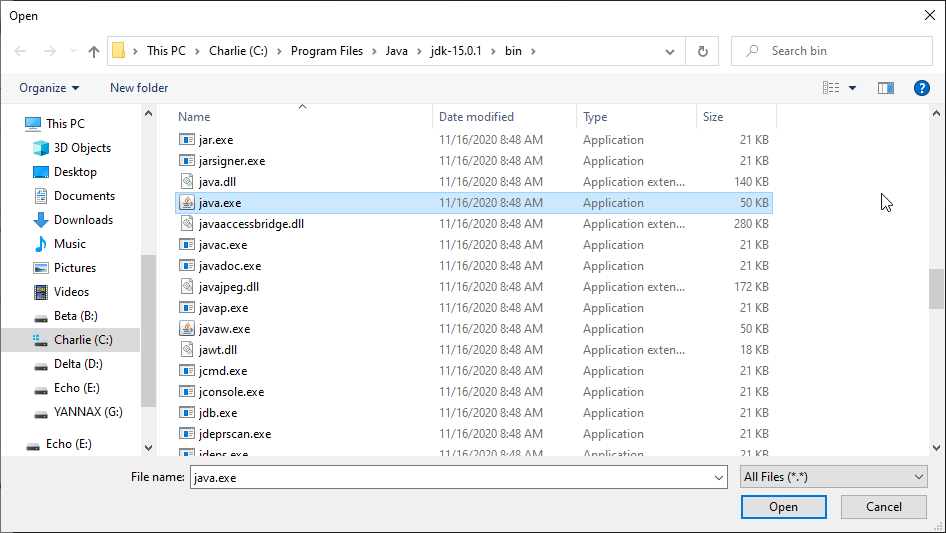Expand chevron after bin breadcrumb
The height and width of the screenshot is (533, 946).
click(533, 51)
